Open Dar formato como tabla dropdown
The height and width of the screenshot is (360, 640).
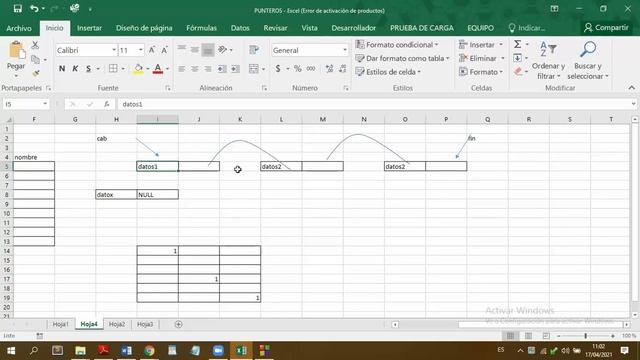pos(402,58)
